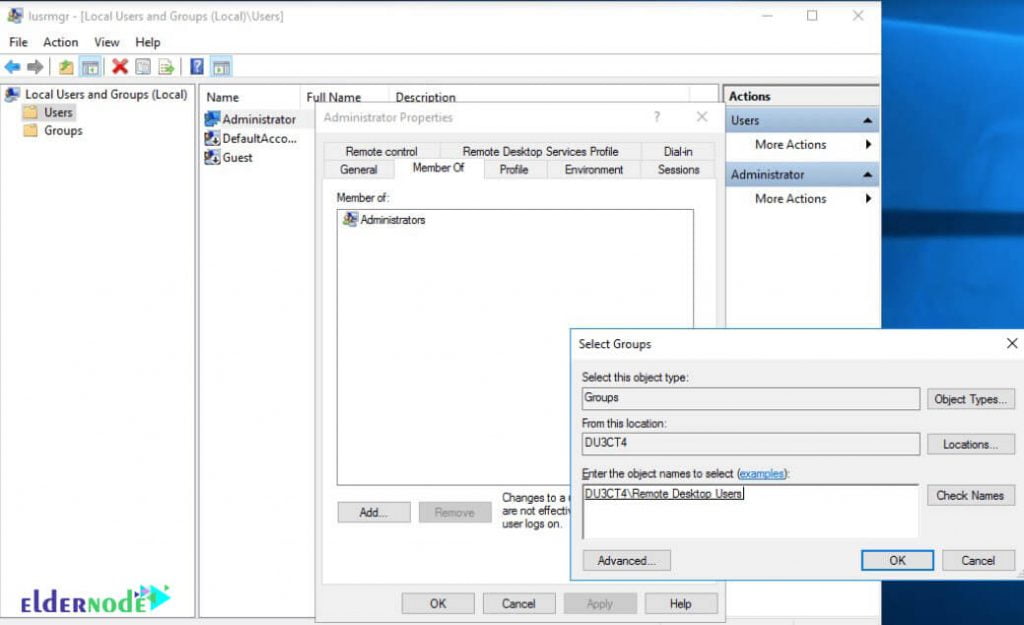Click Apply in Administrator Properties dialog

coord(600,603)
